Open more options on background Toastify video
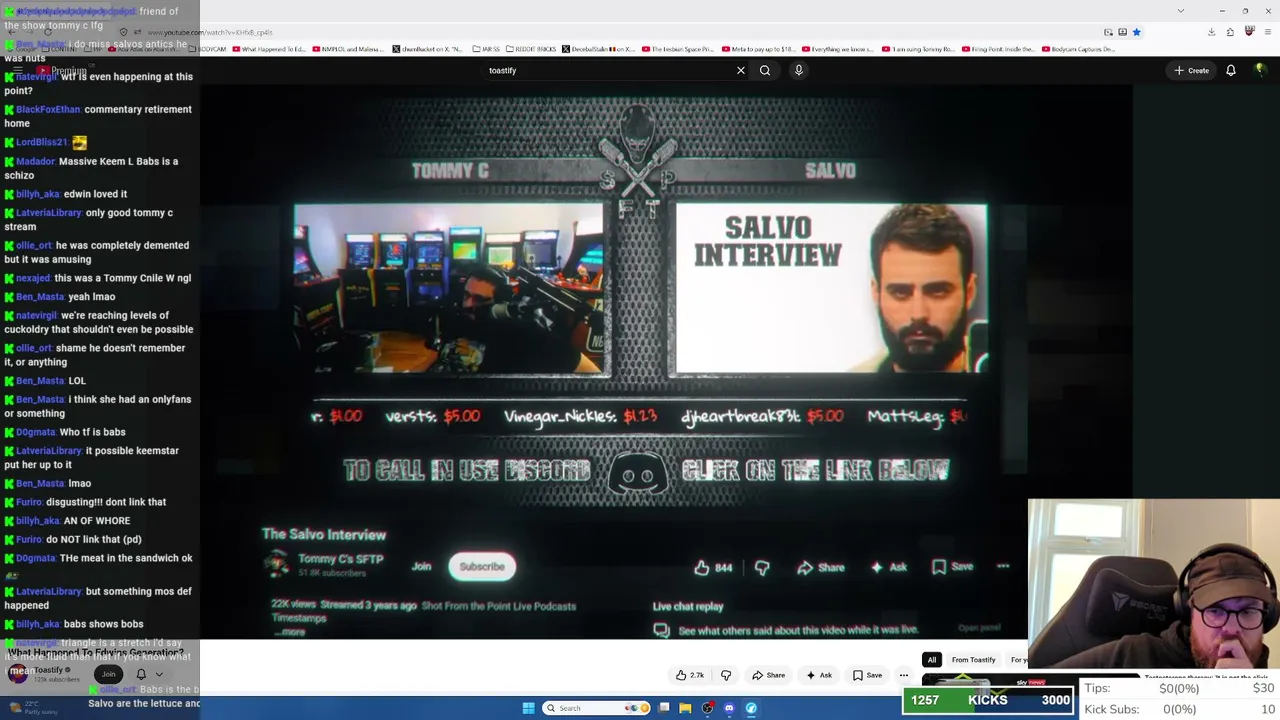 (904, 675)
